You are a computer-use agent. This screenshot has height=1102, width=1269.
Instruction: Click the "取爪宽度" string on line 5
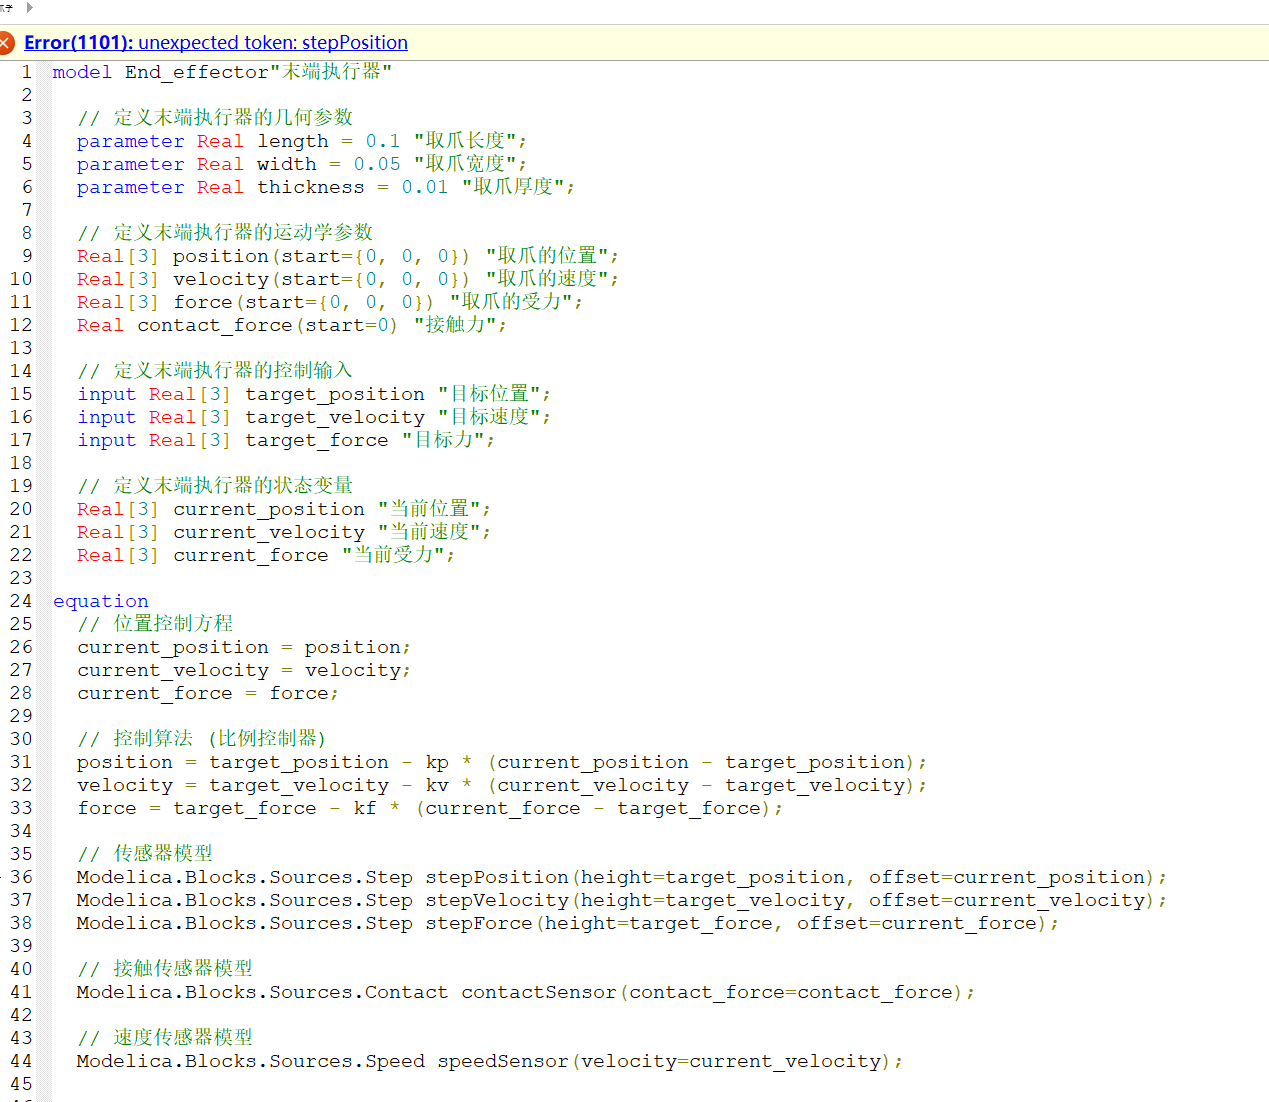465,164
